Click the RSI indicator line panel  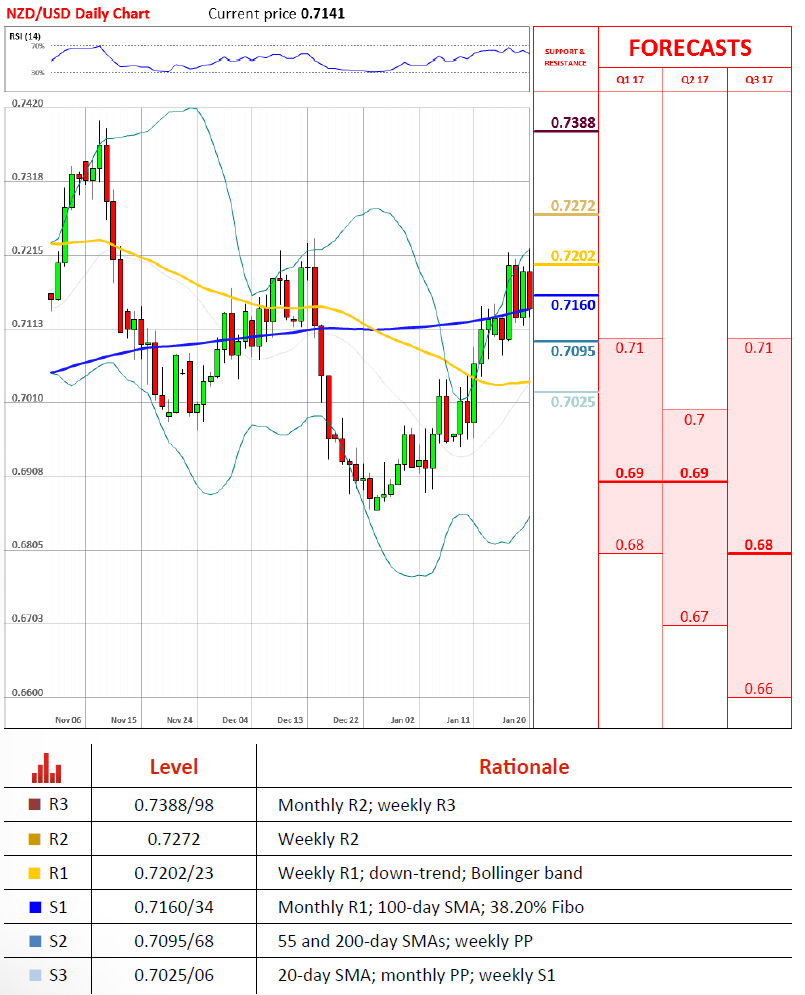click(267, 59)
